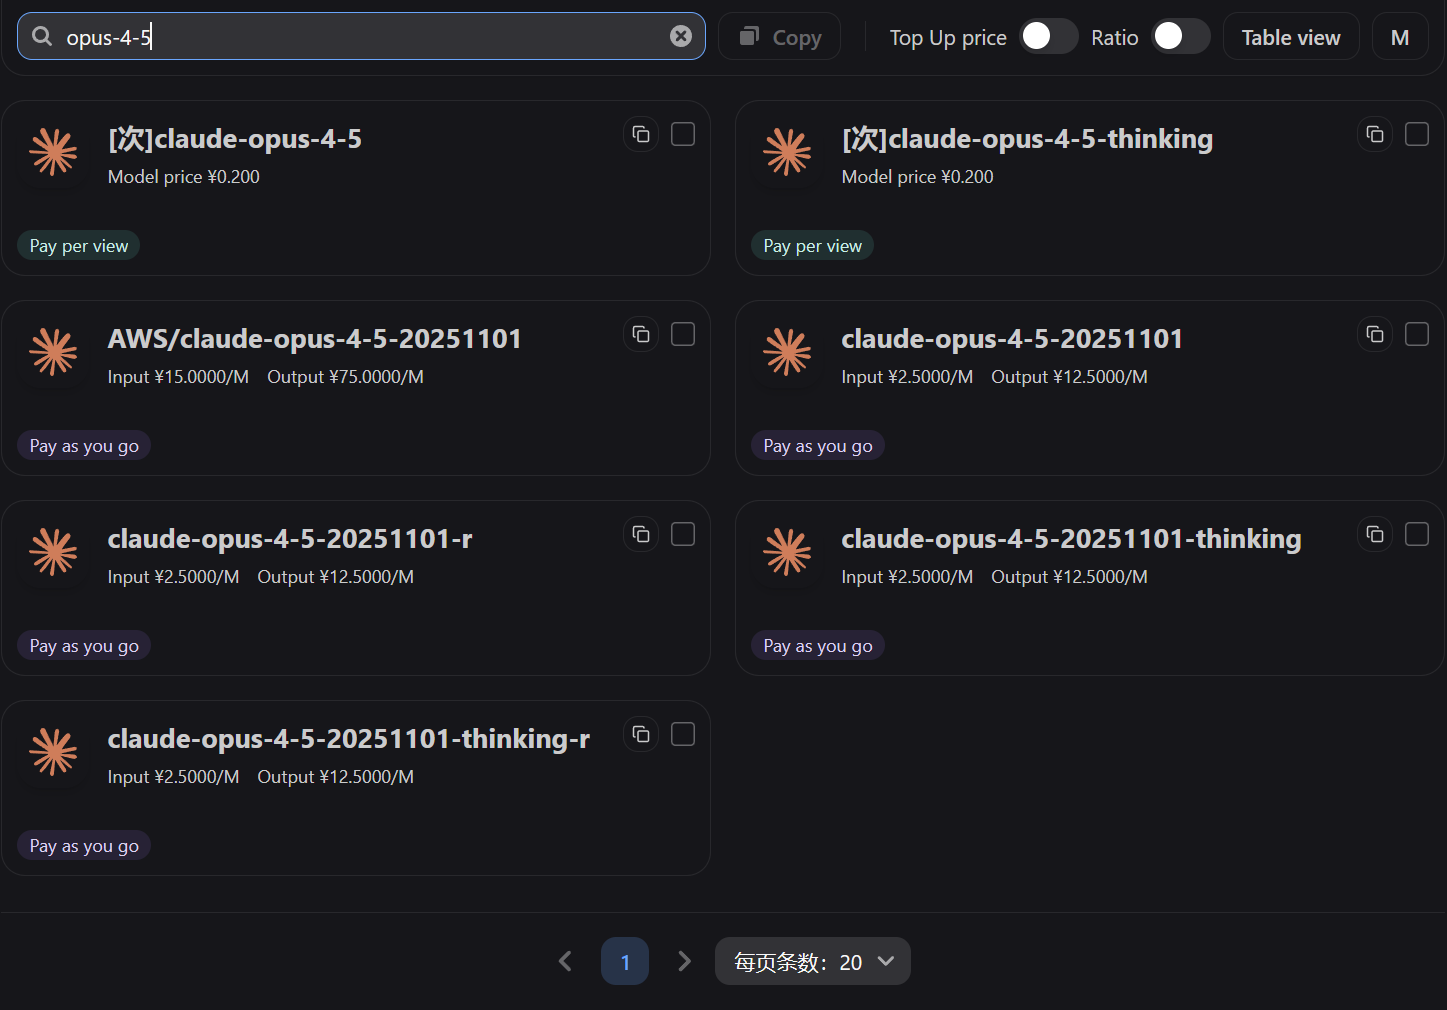Tick the claude-opus-4-5-20251101-thinking-r checkbox
This screenshot has width=1447, height=1010.
(683, 734)
